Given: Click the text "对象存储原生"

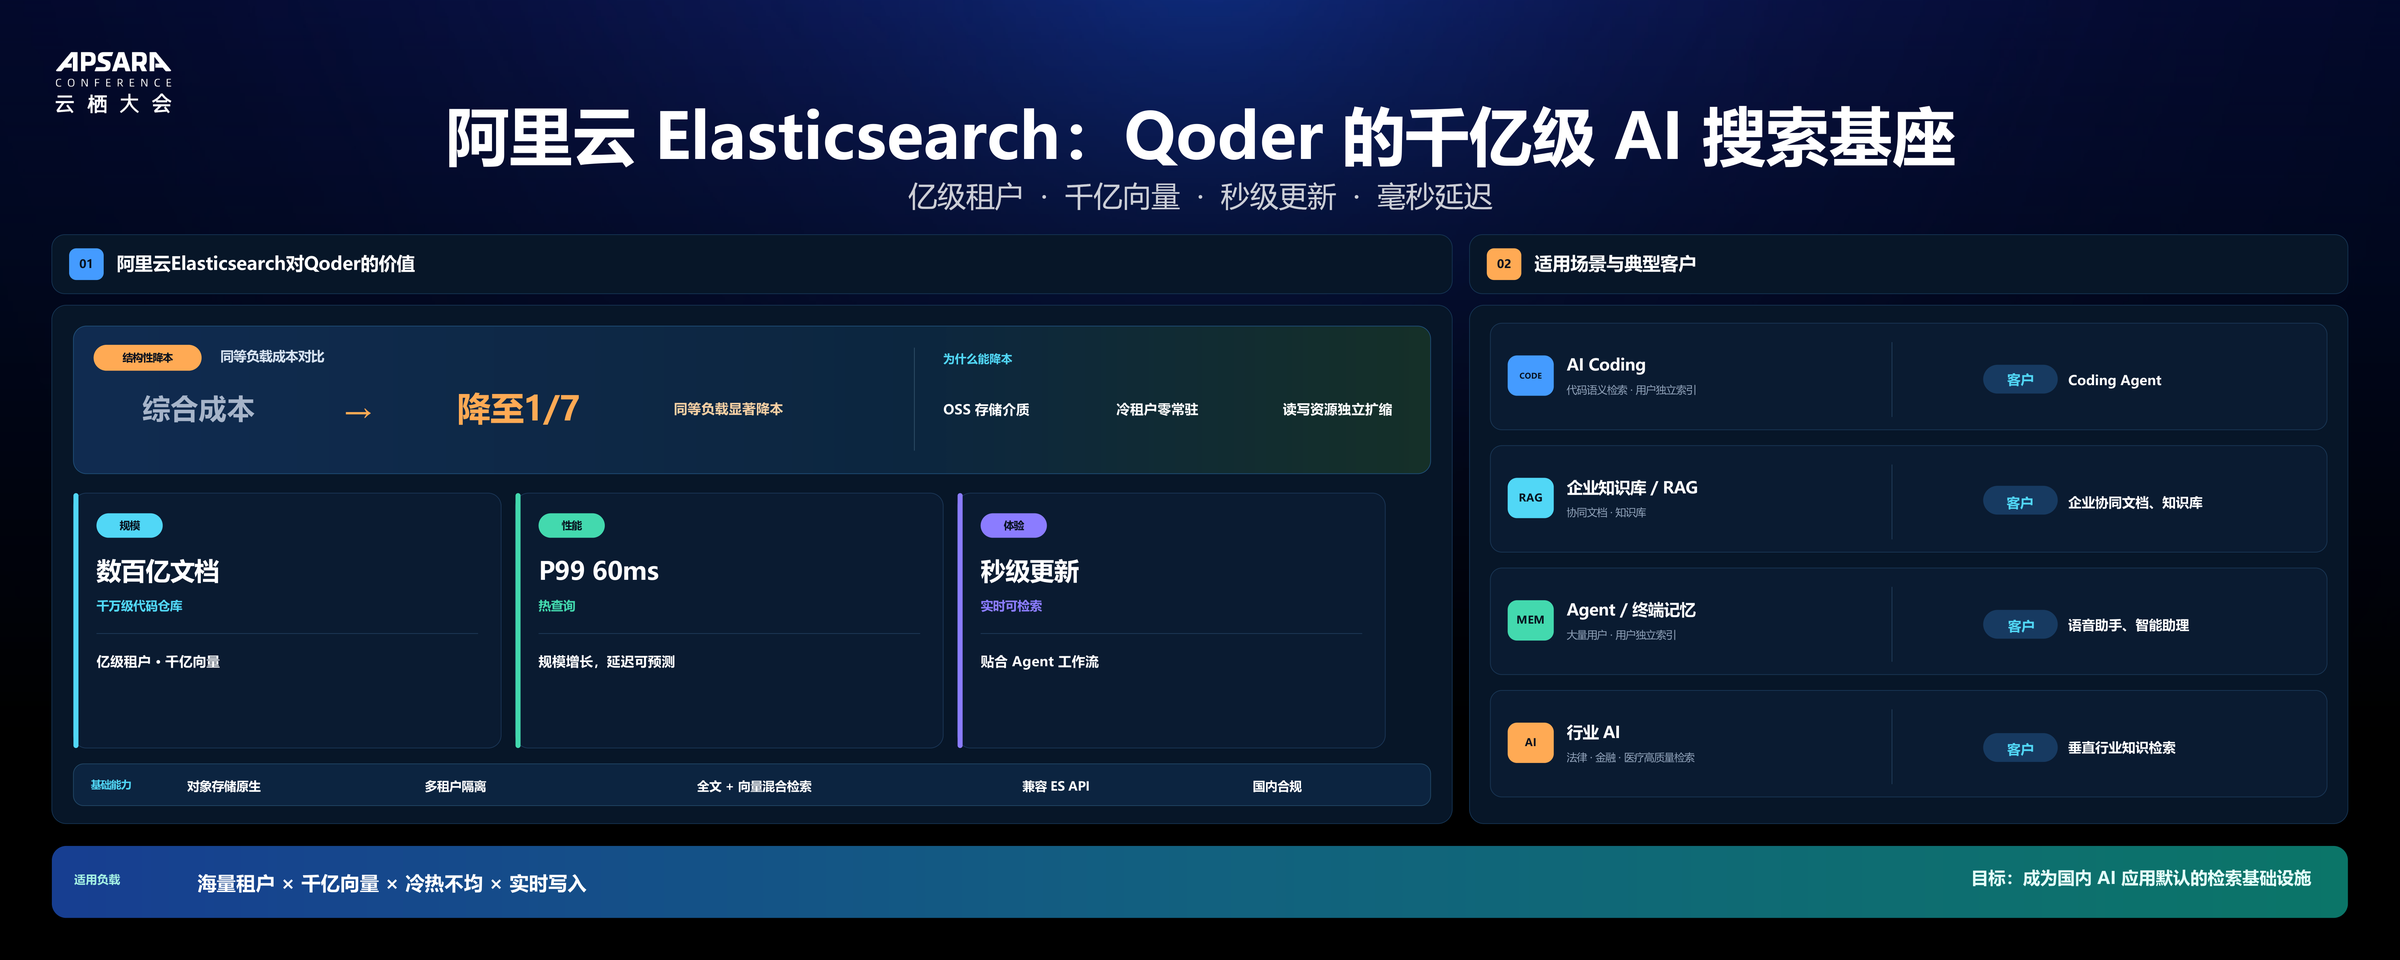Looking at the screenshot, I should [x=224, y=787].
